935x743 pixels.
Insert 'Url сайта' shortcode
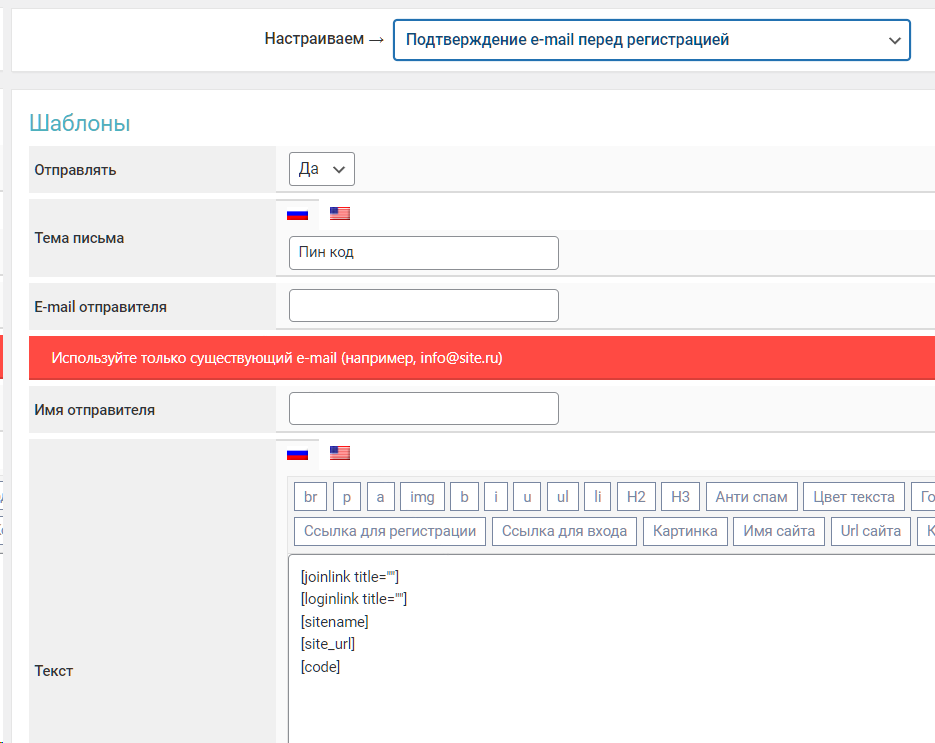click(x=868, y=531)
